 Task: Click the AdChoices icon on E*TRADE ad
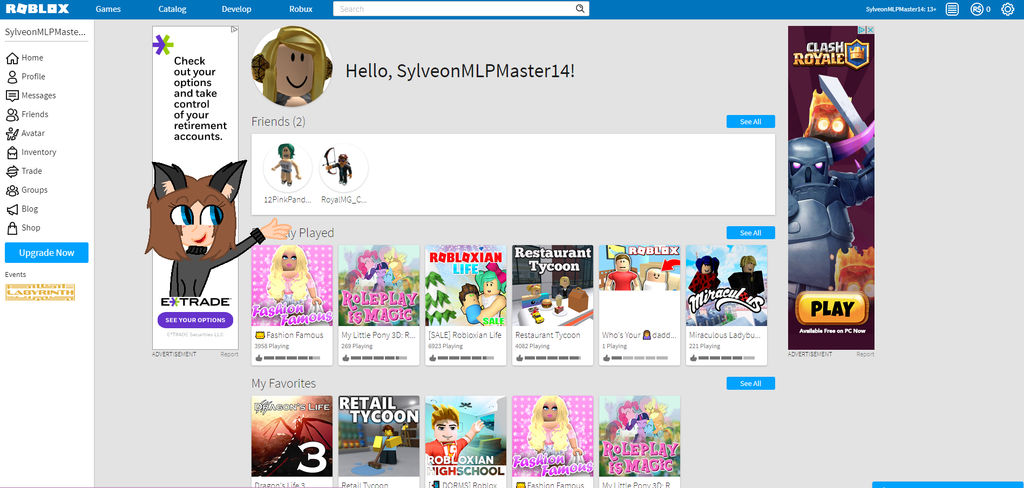point(234,29)
